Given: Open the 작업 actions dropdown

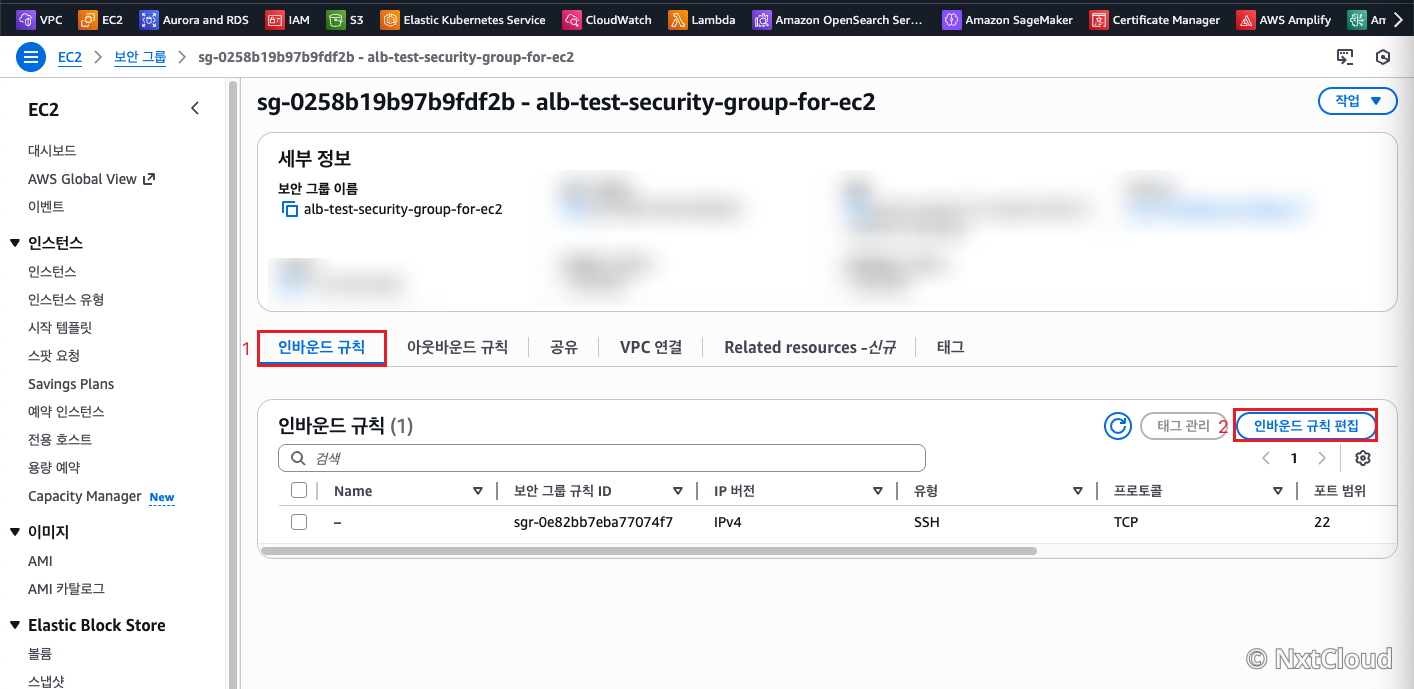Looking at the screenshot, I should click(x=1357, y=101).
